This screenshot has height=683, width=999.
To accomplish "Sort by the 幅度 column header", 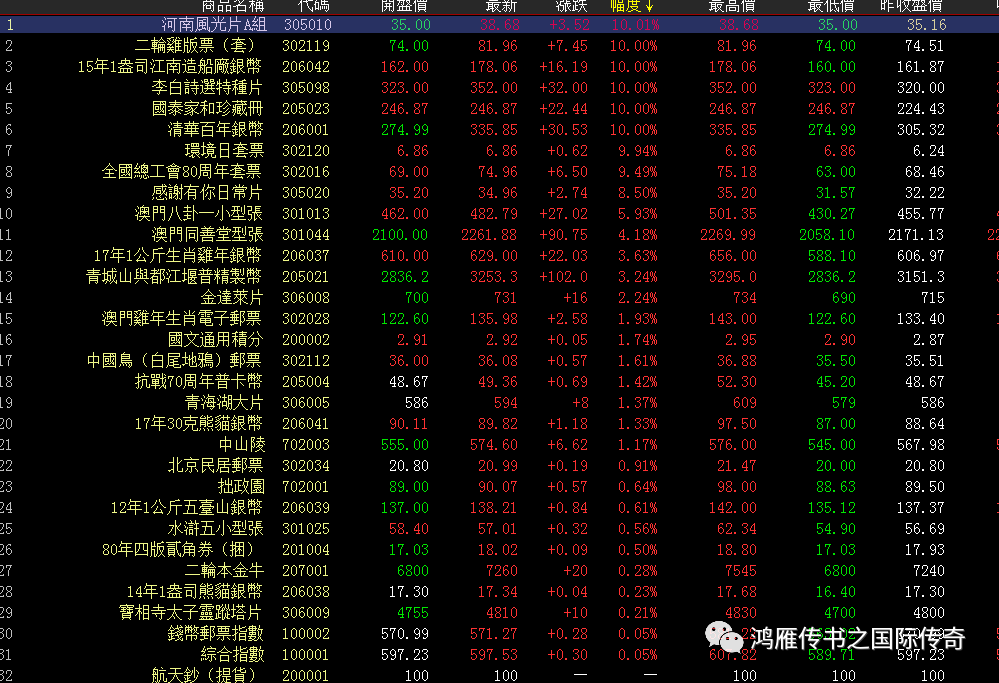I will [x=631, y=6].
